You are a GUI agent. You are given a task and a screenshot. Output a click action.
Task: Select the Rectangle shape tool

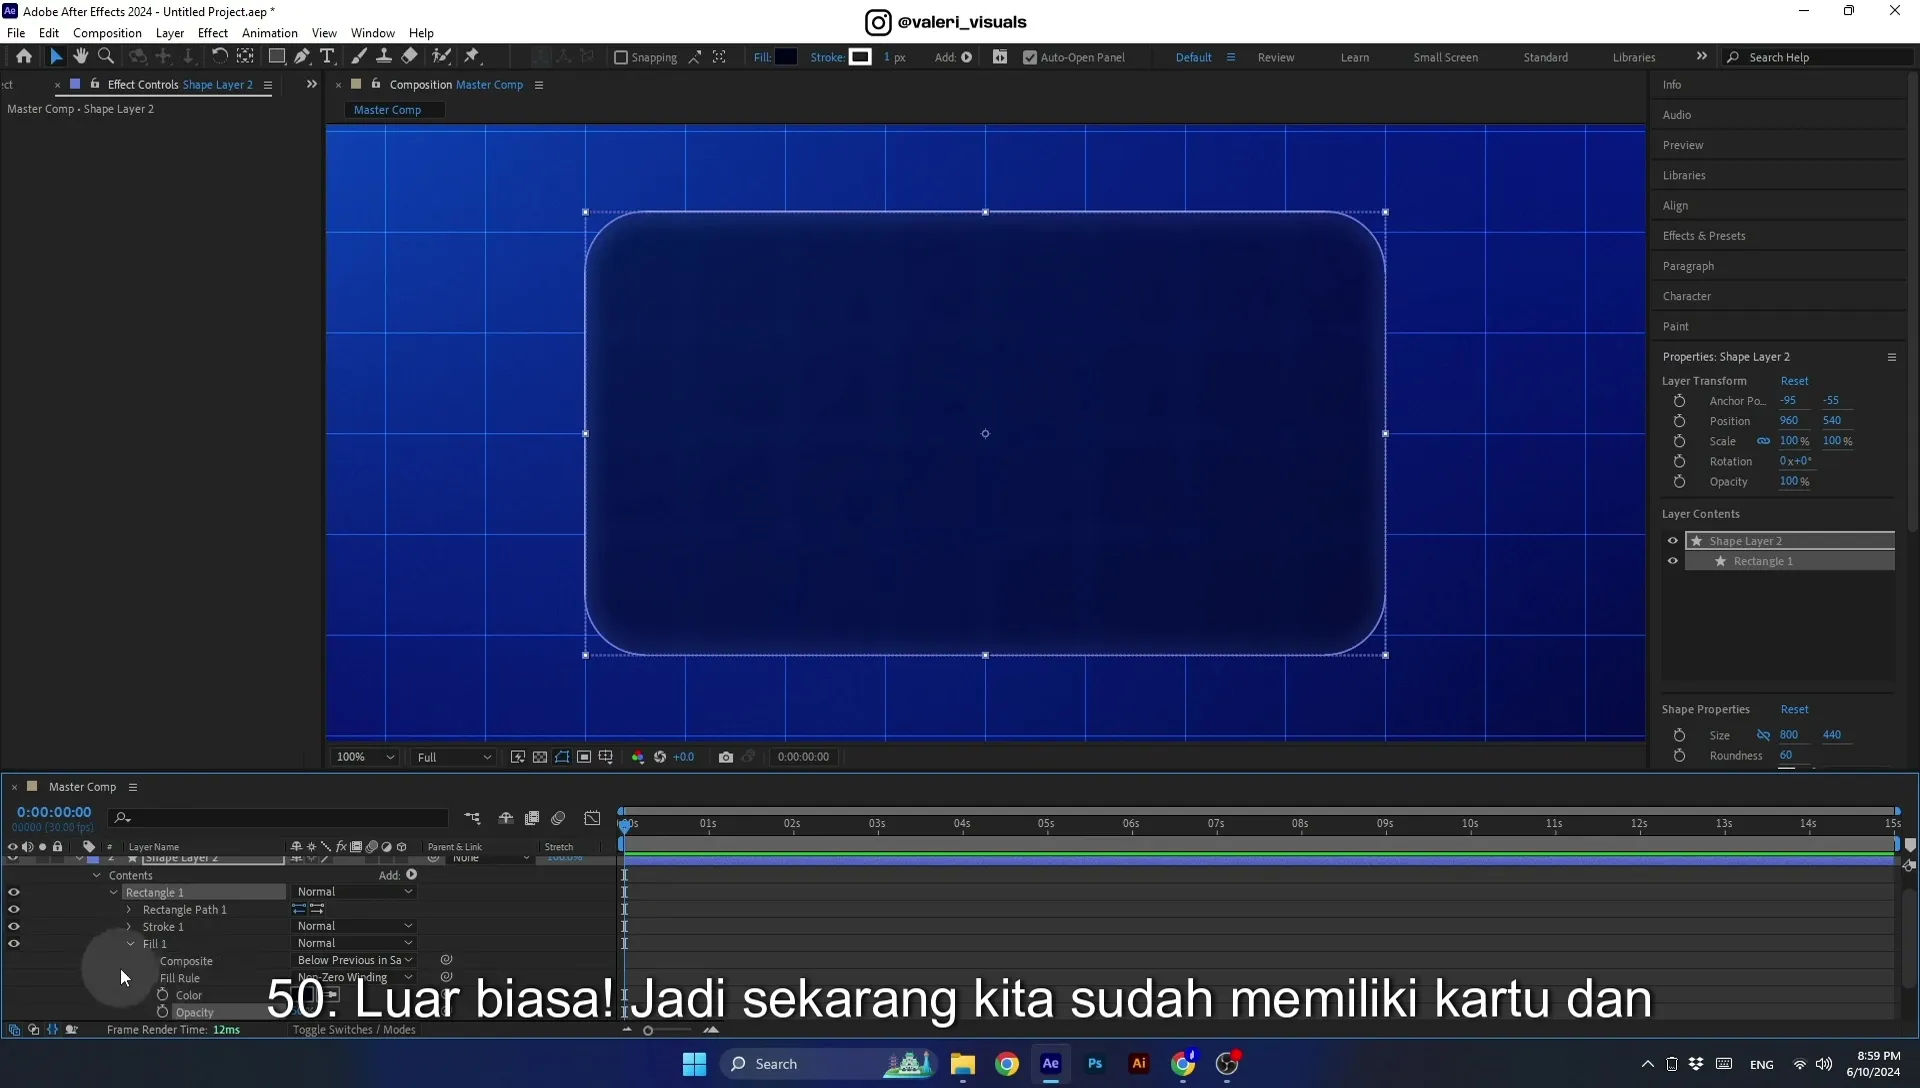click(277, 57)
